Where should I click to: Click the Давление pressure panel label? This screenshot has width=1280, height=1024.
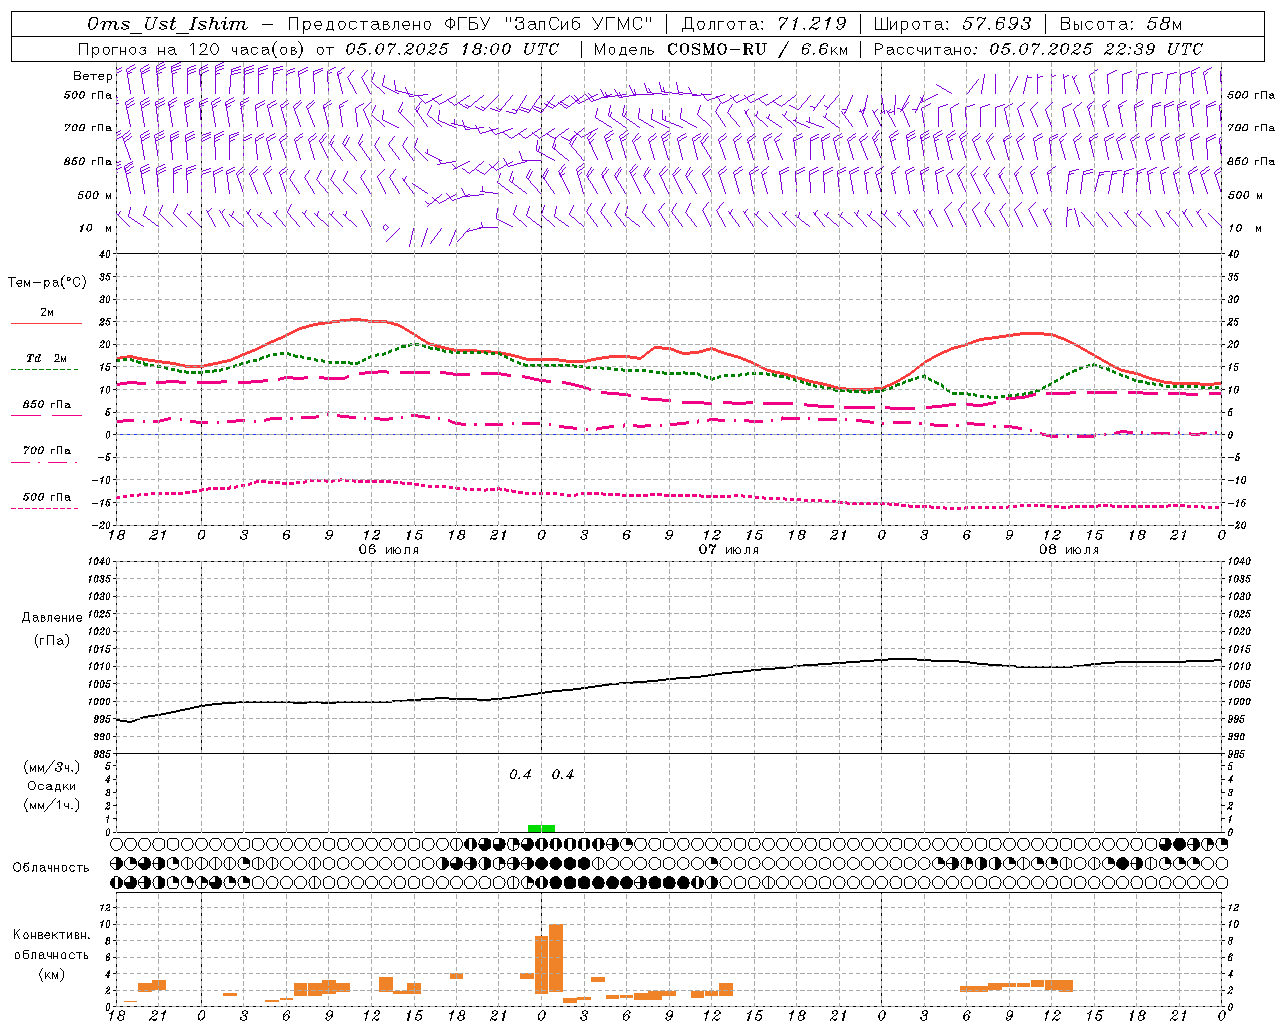coord(52,618)
